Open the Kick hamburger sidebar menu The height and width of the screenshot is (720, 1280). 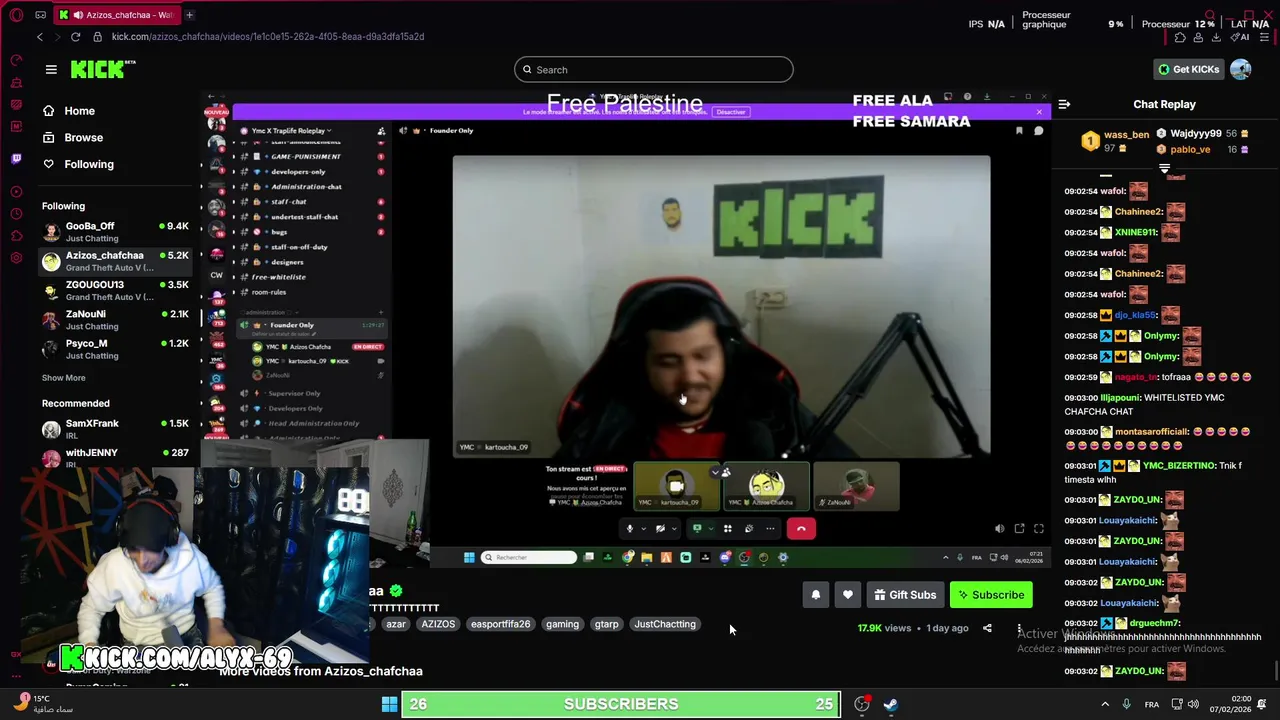(x=51, y=69)
